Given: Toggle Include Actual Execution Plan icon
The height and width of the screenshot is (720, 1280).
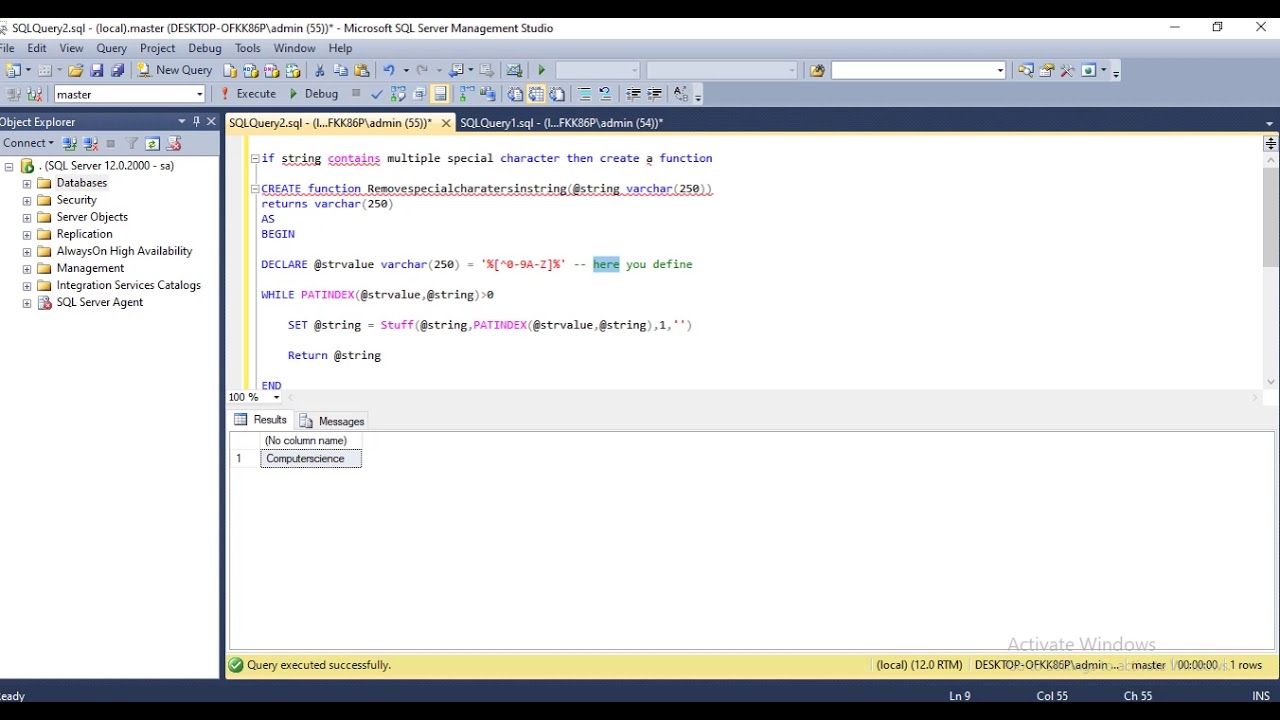Looking at the screenshot, I should (x=466, y=94).
